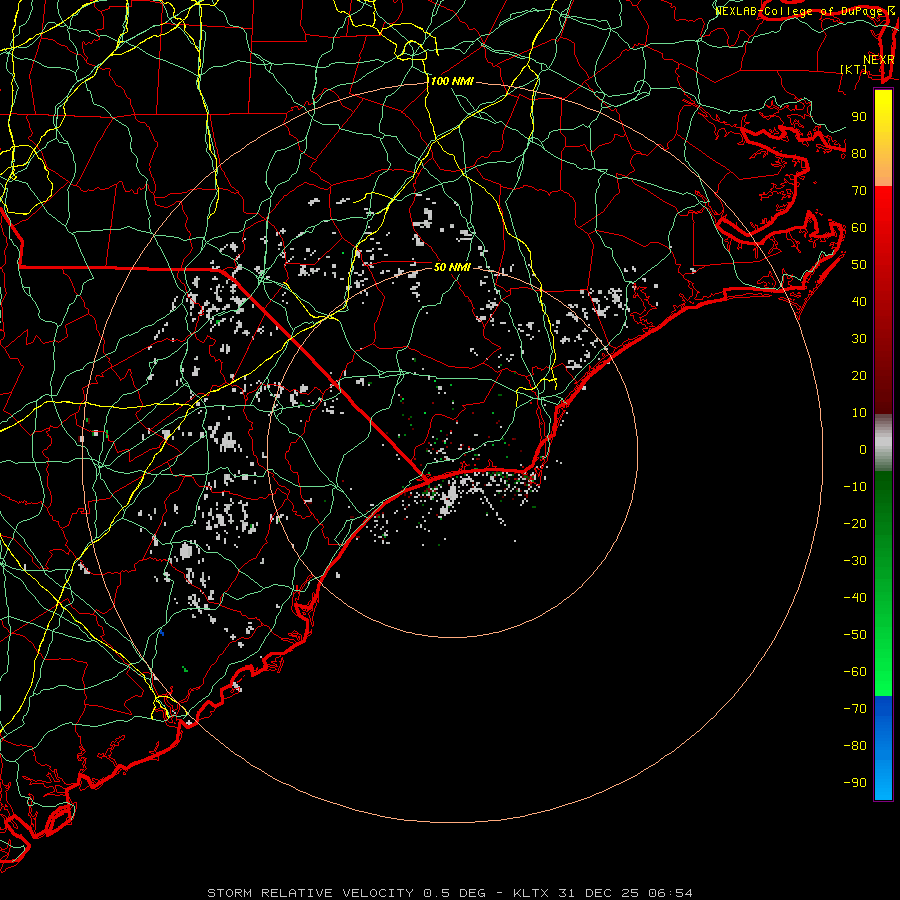Click the -80 scale value
Viewport: 900px width, 900px height.
[855, 746]
